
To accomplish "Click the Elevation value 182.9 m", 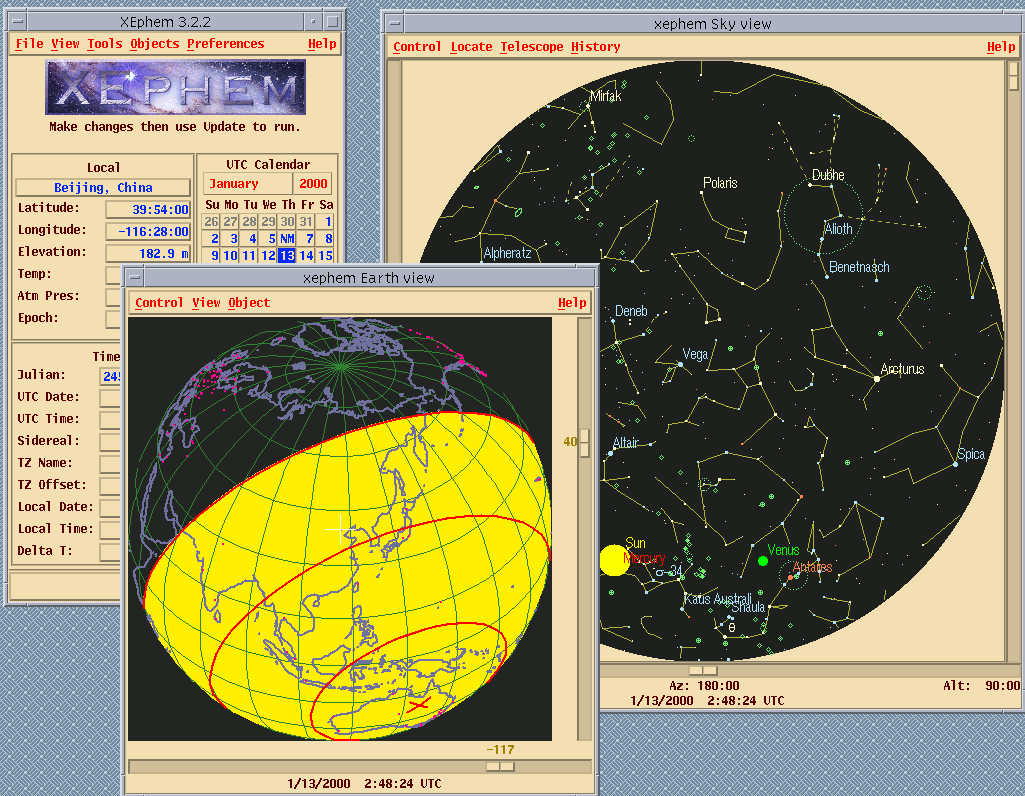I will 148,254.
